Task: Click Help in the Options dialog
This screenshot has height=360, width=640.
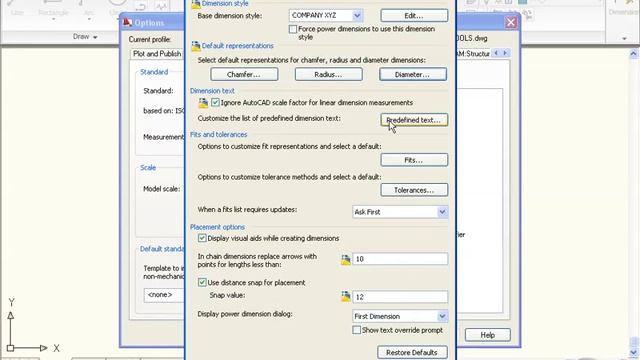Action: [x=487, y=335]
